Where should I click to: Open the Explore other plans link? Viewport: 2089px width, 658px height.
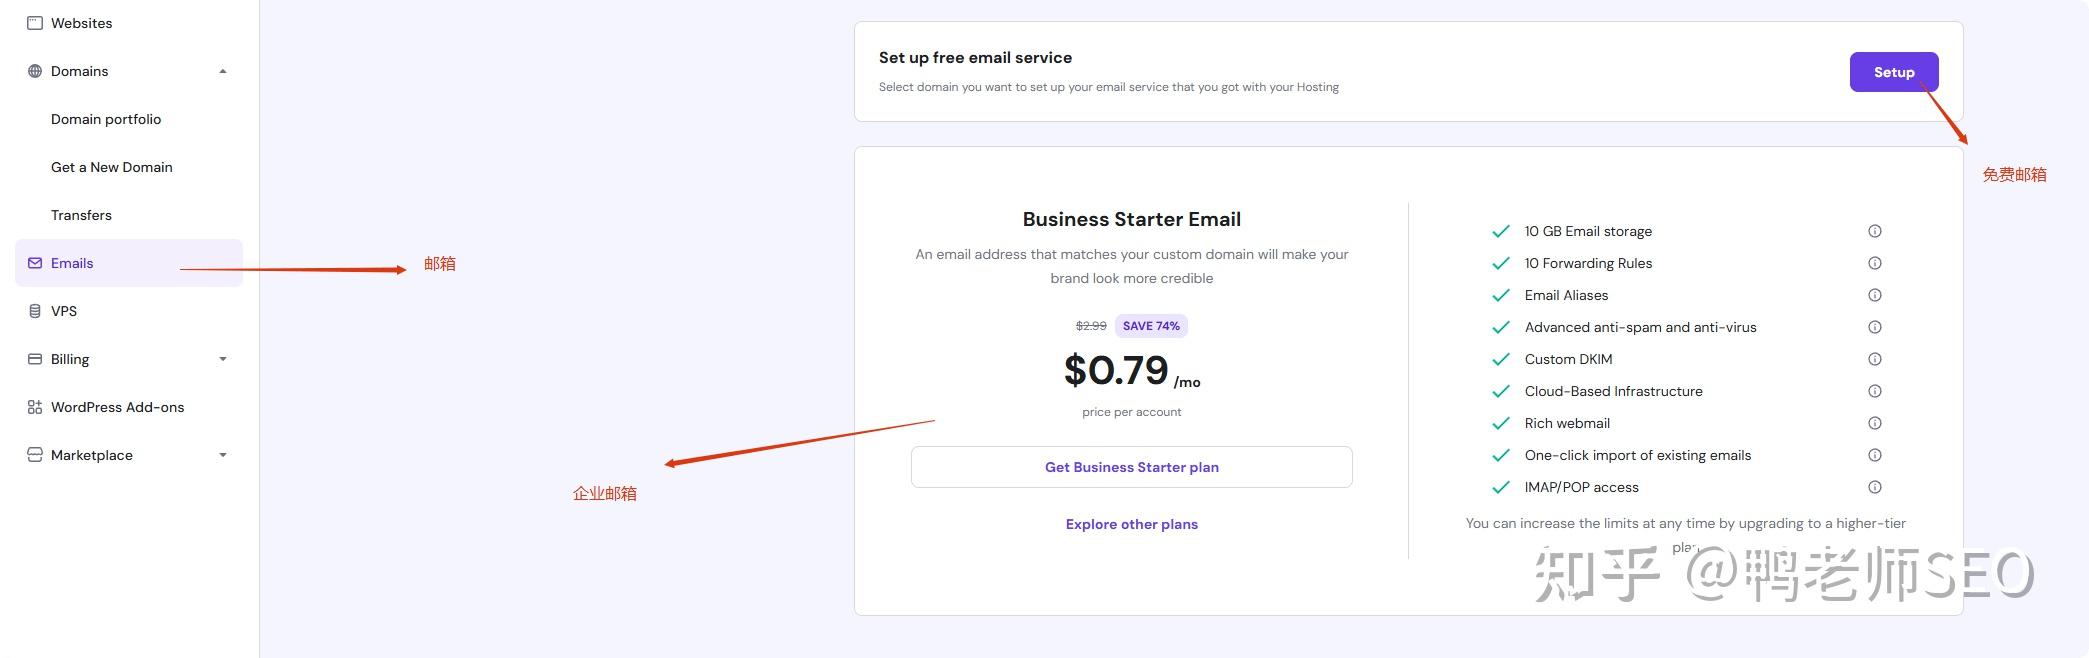(x=1131, y=524)
